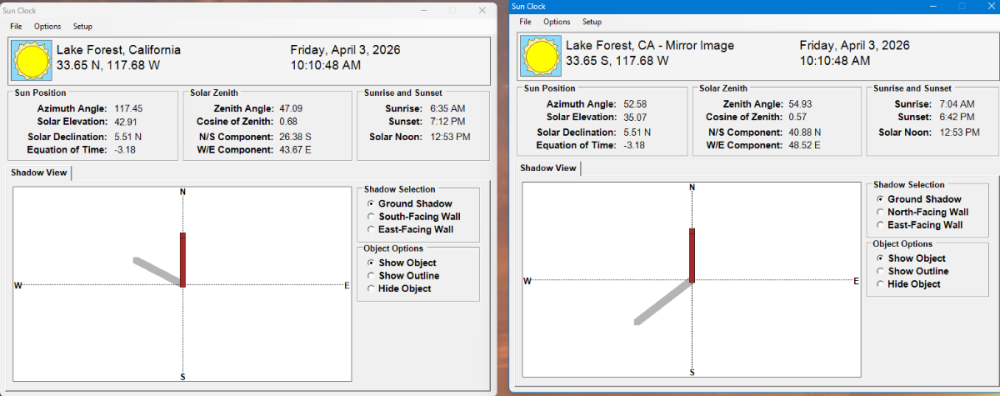Image resolution: width=1000 pixels, height=396 pixels.
Task: Click gray shadow in right shadow view
Action: tap(663, 302)
